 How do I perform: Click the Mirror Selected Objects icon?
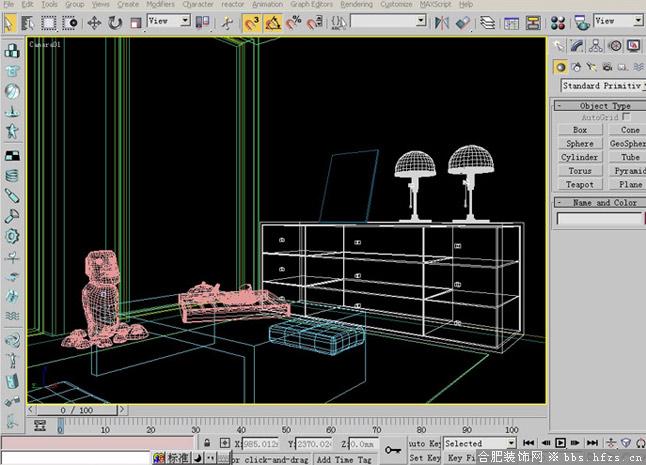[442, 23]
